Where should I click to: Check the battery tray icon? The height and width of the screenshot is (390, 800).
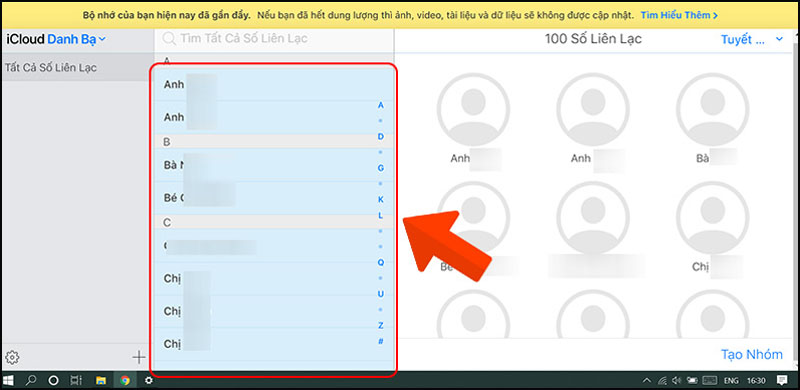click(x=692, y=380)
